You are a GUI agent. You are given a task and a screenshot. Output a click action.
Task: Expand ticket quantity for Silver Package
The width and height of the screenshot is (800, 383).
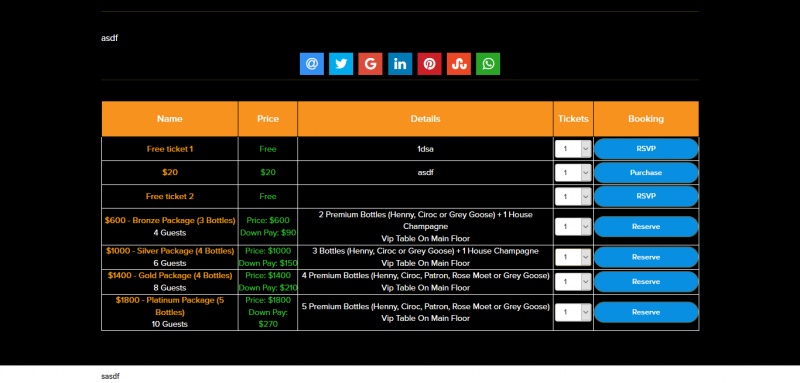click(573, 257)
